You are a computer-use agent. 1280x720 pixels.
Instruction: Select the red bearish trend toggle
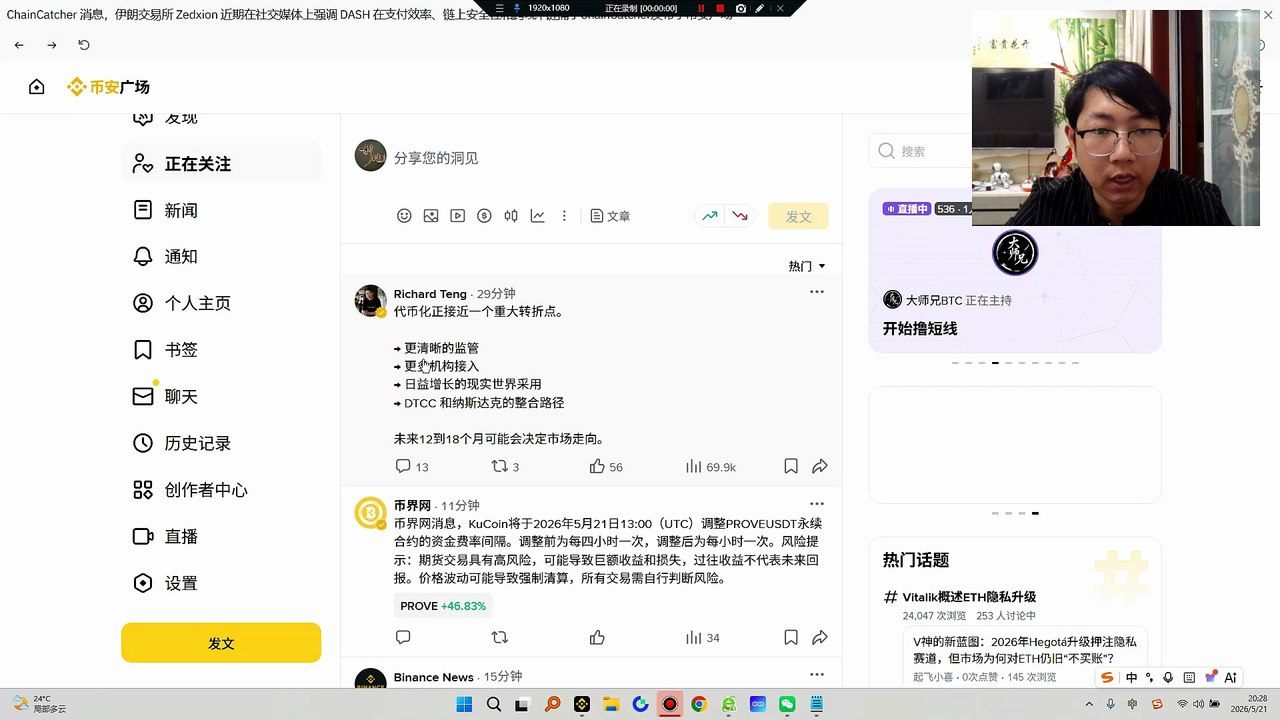740,216
